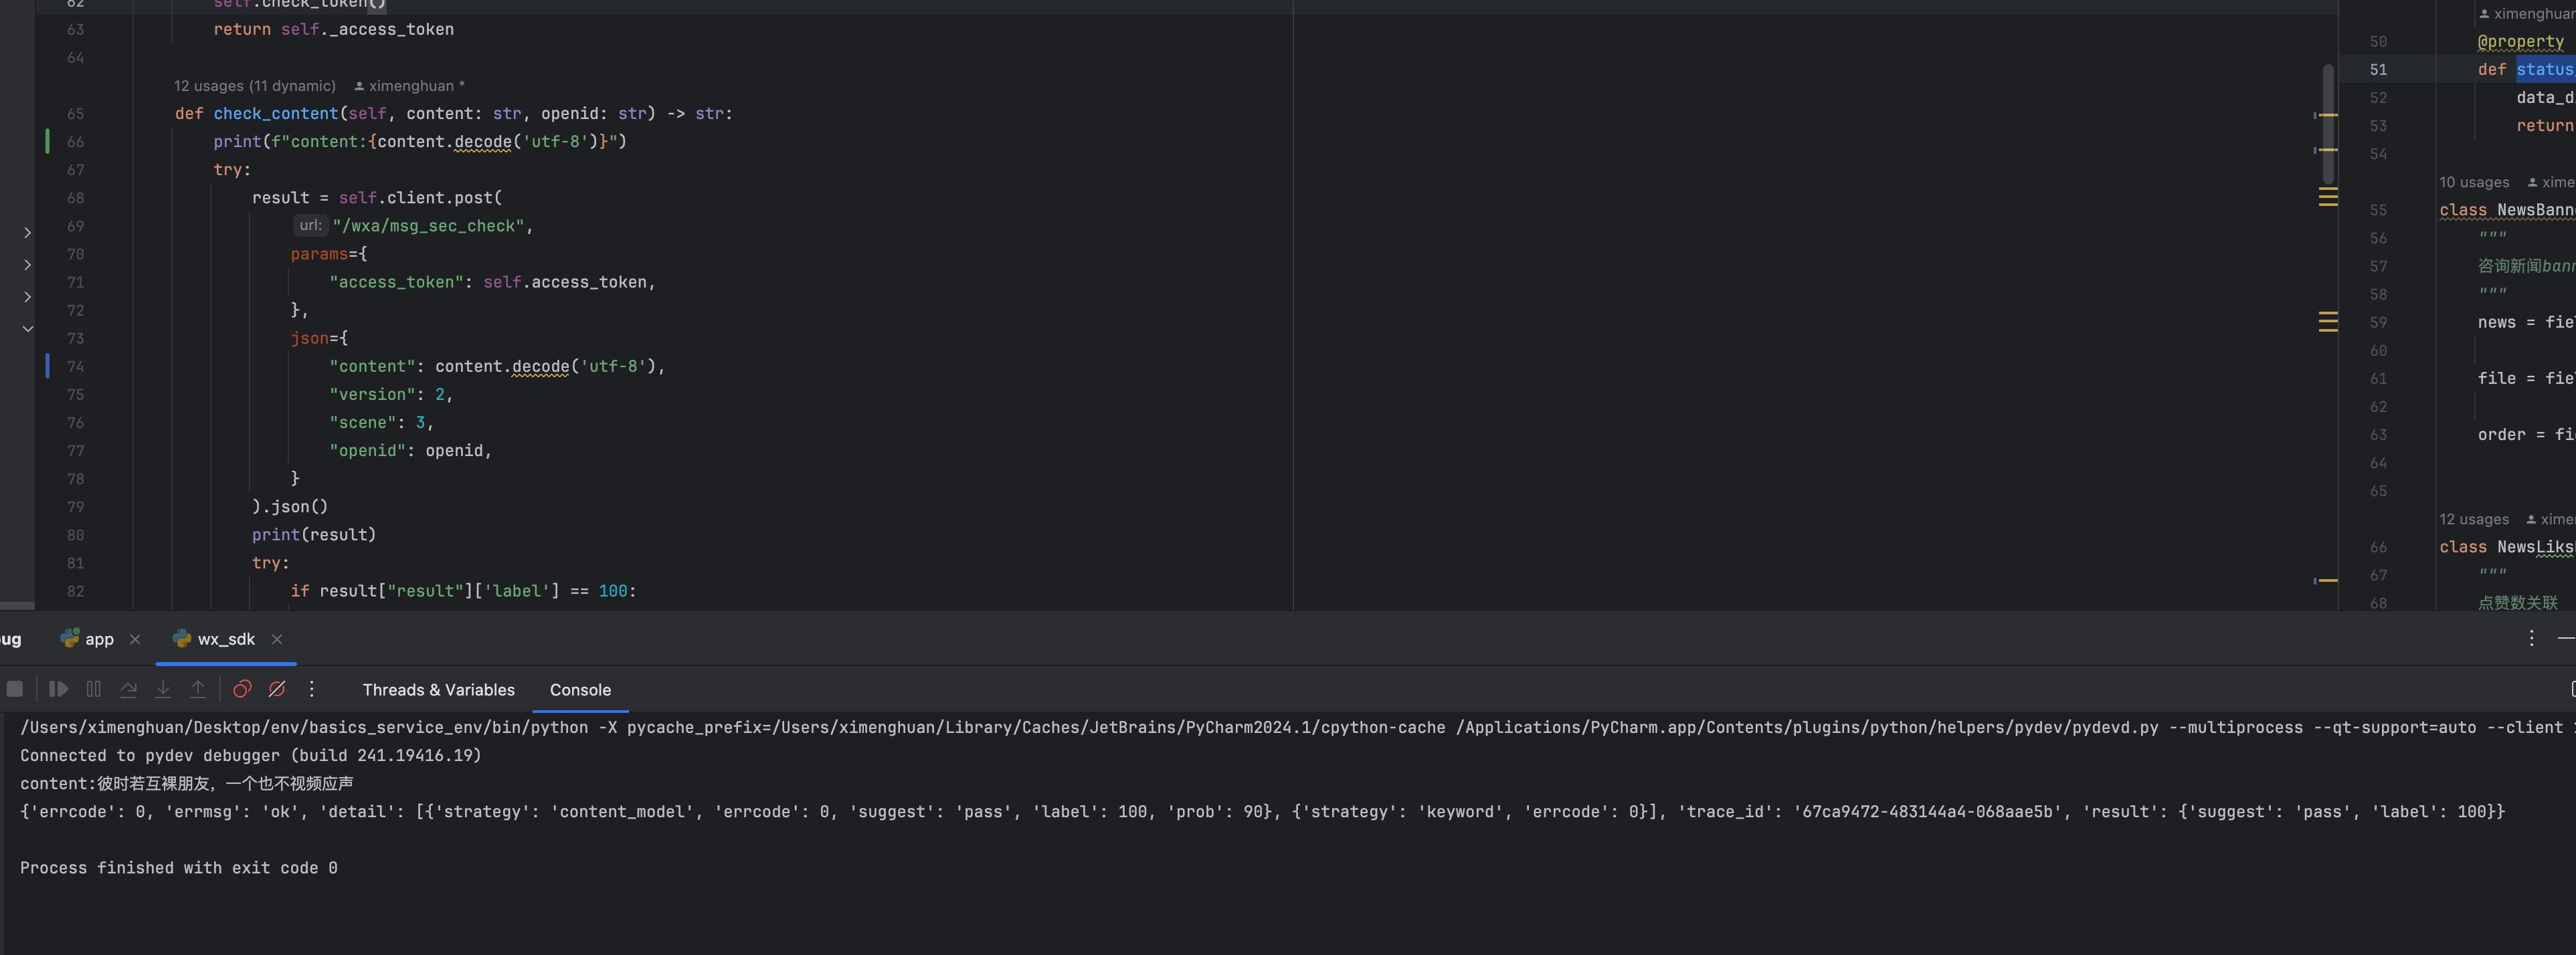
Task: Click author hint ximenghuan above check_content
Action: 409,86
